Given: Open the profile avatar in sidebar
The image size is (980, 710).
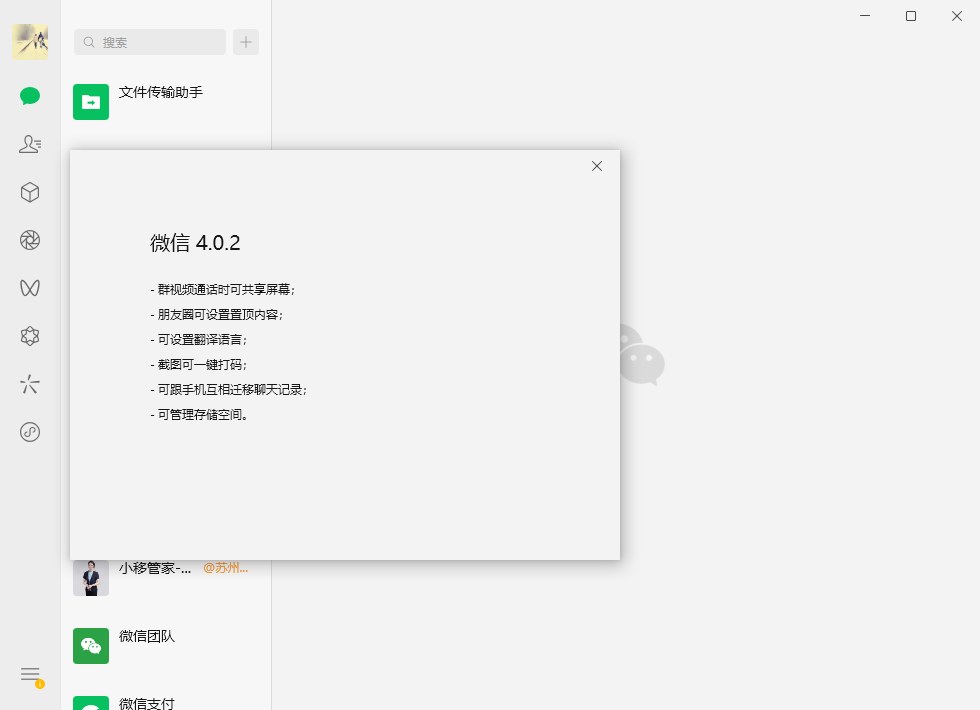Looking at the screenshot, I should click(30, 42).
